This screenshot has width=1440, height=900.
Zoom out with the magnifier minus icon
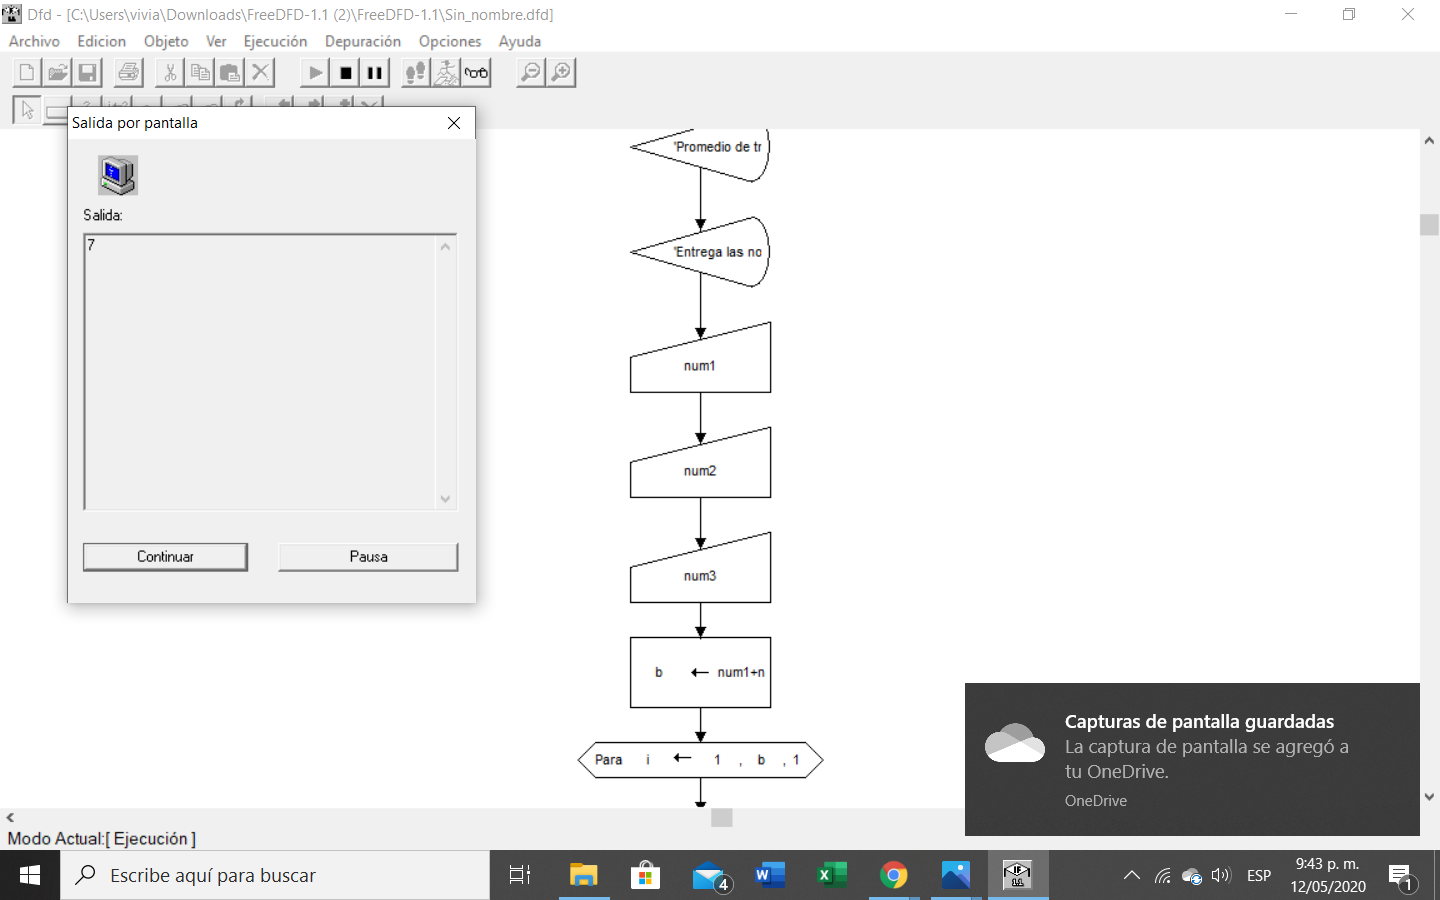tap(531, 72)
